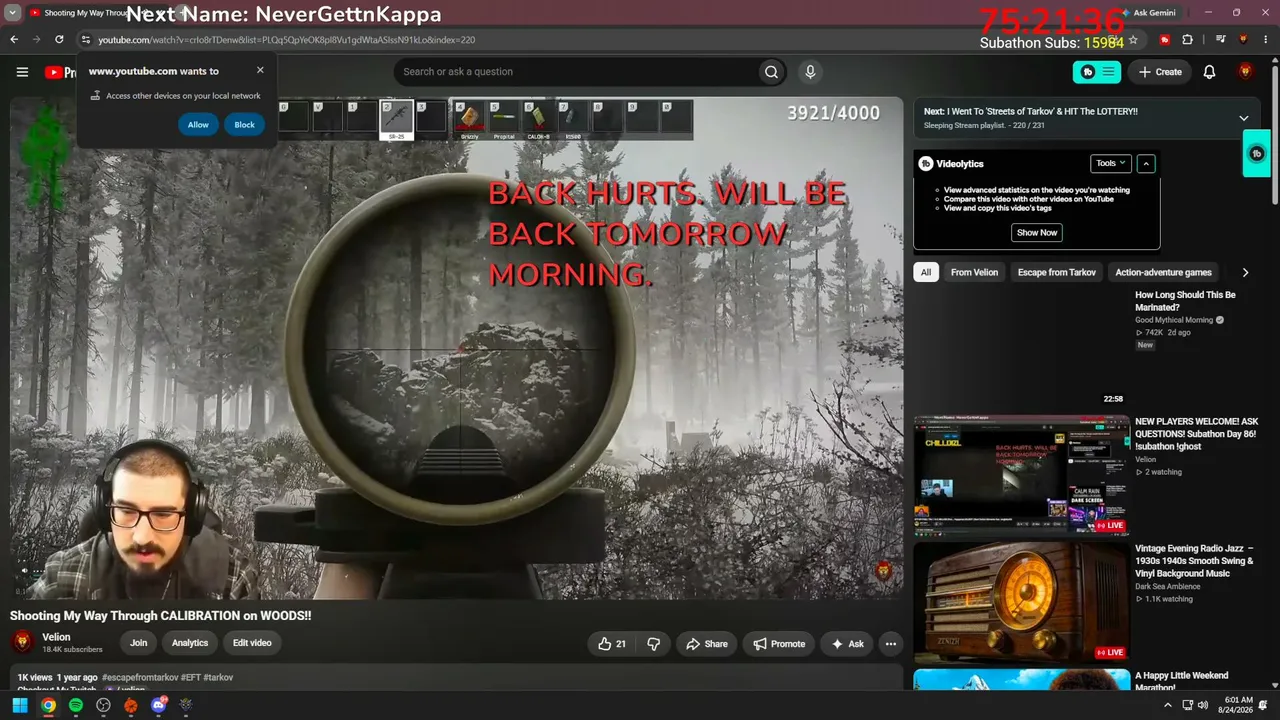
Task: Expand the Sleeping Stream playlist panel
Action: point(1244,118)
